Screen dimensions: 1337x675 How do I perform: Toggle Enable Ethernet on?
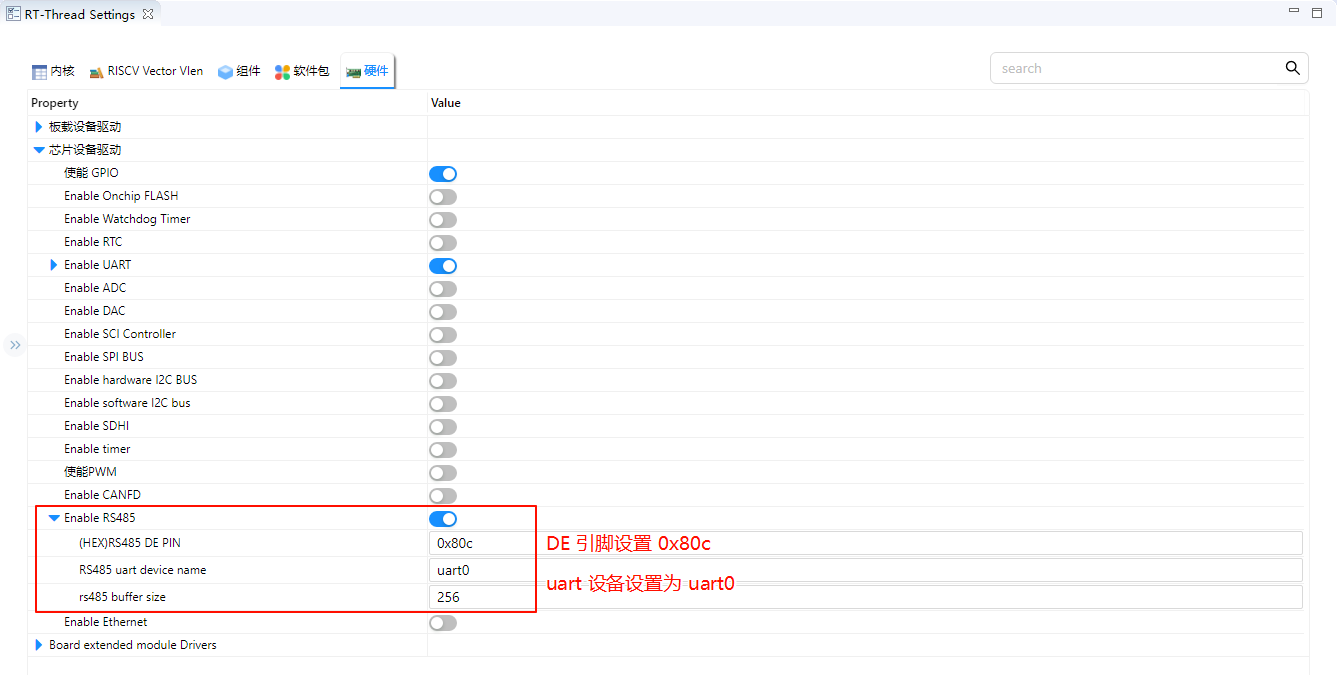(443, 623)
